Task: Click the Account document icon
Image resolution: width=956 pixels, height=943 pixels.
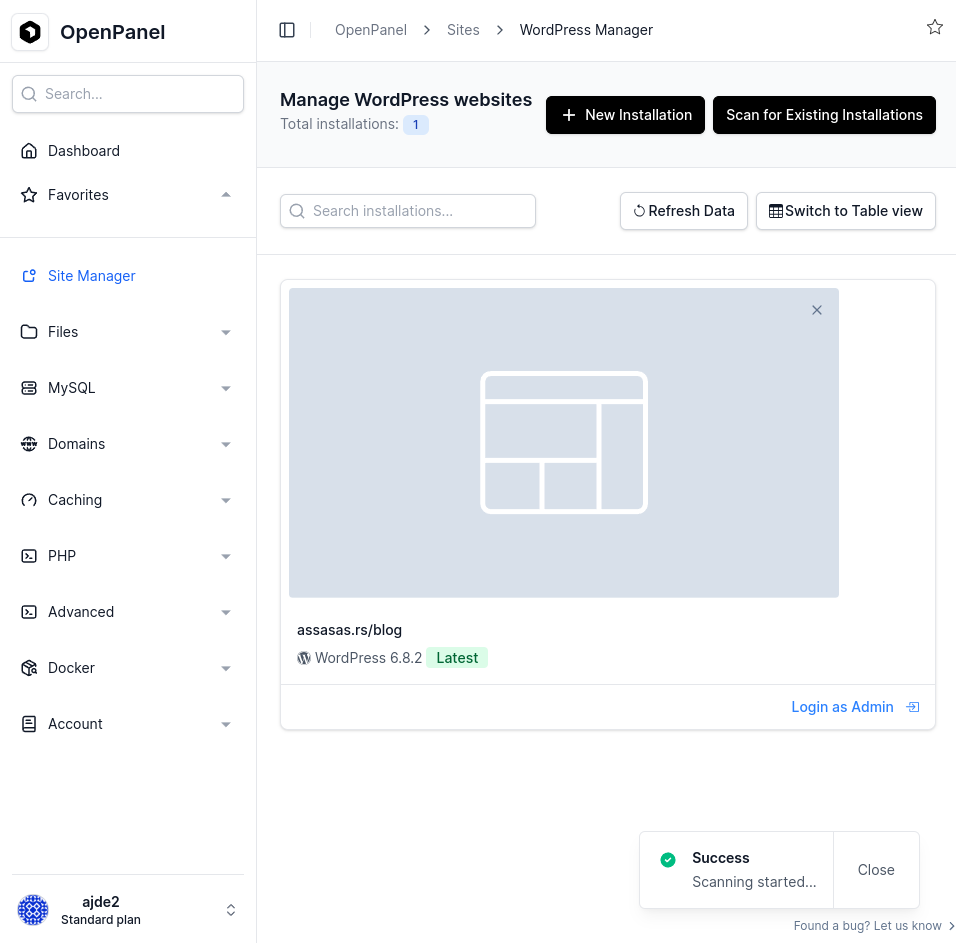Action: pos(29,724)
